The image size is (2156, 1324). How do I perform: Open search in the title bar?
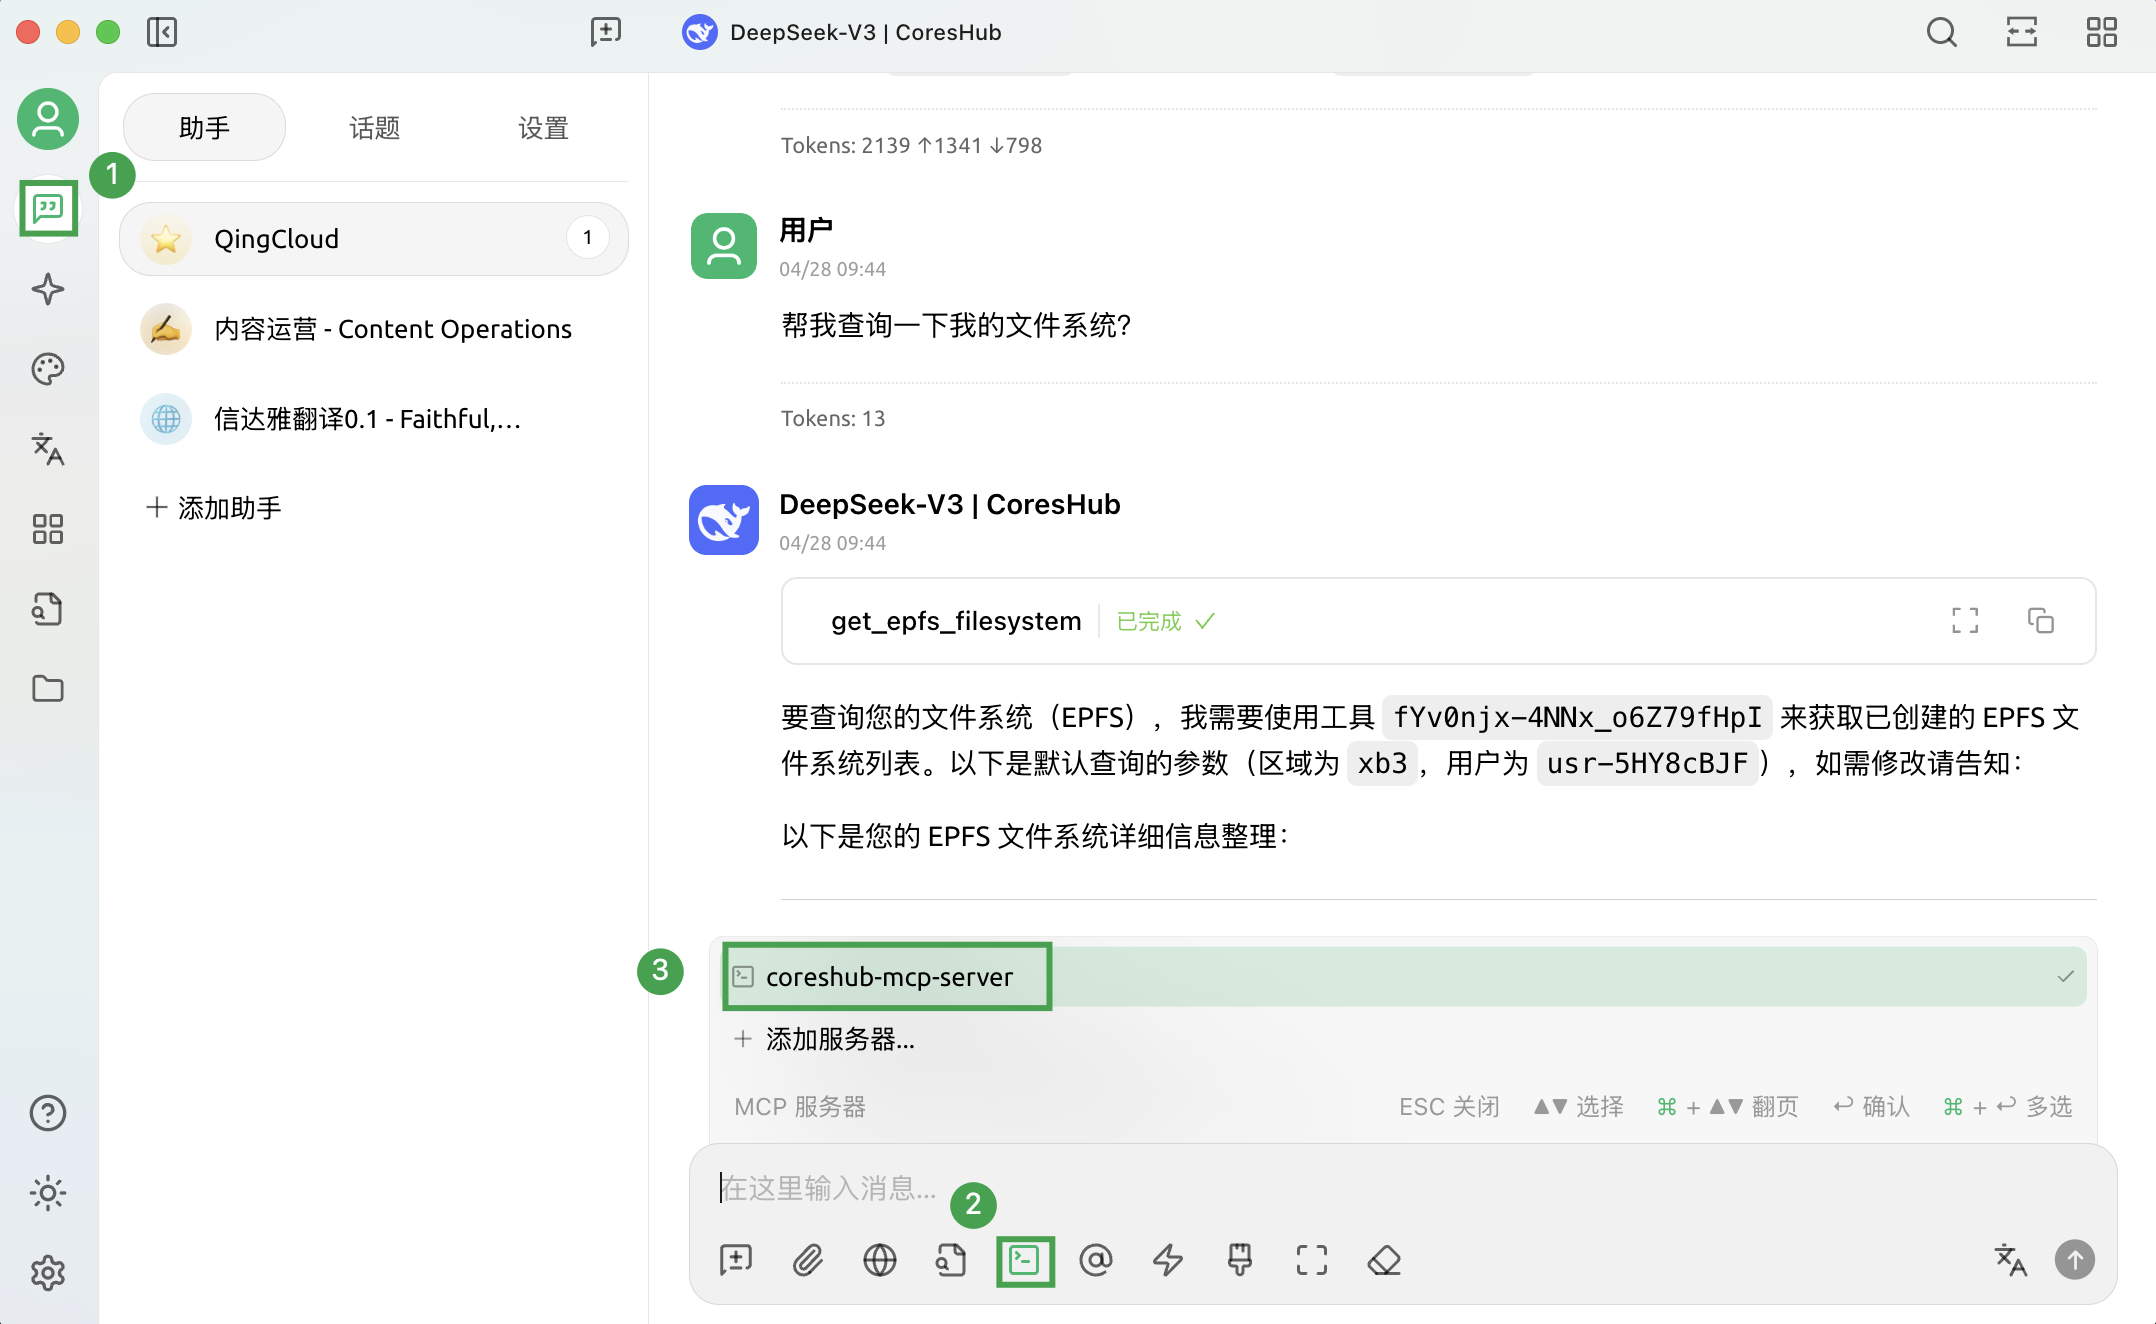coord(1942,32)
